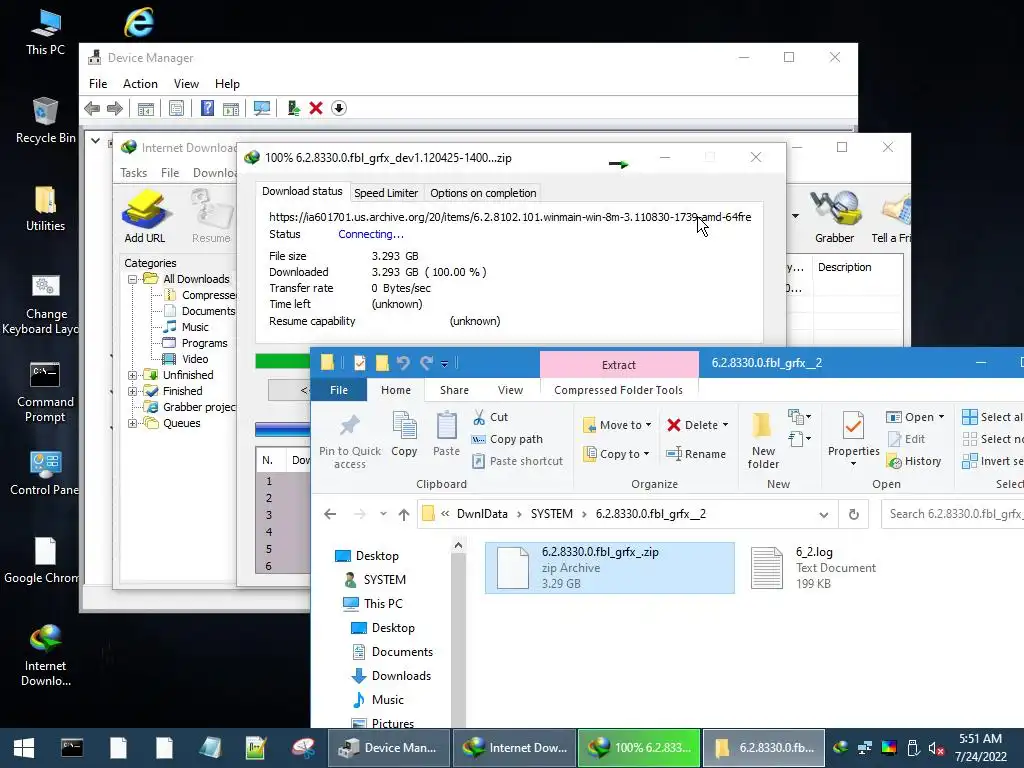Select the 6_2.log text document

tap(814, 568)
